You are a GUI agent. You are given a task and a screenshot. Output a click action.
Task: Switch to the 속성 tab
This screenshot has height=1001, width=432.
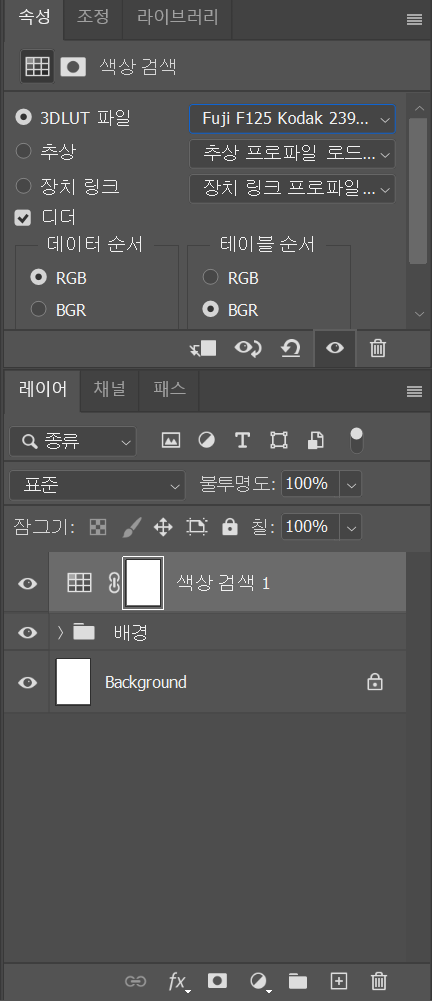[x=34, y=17]
